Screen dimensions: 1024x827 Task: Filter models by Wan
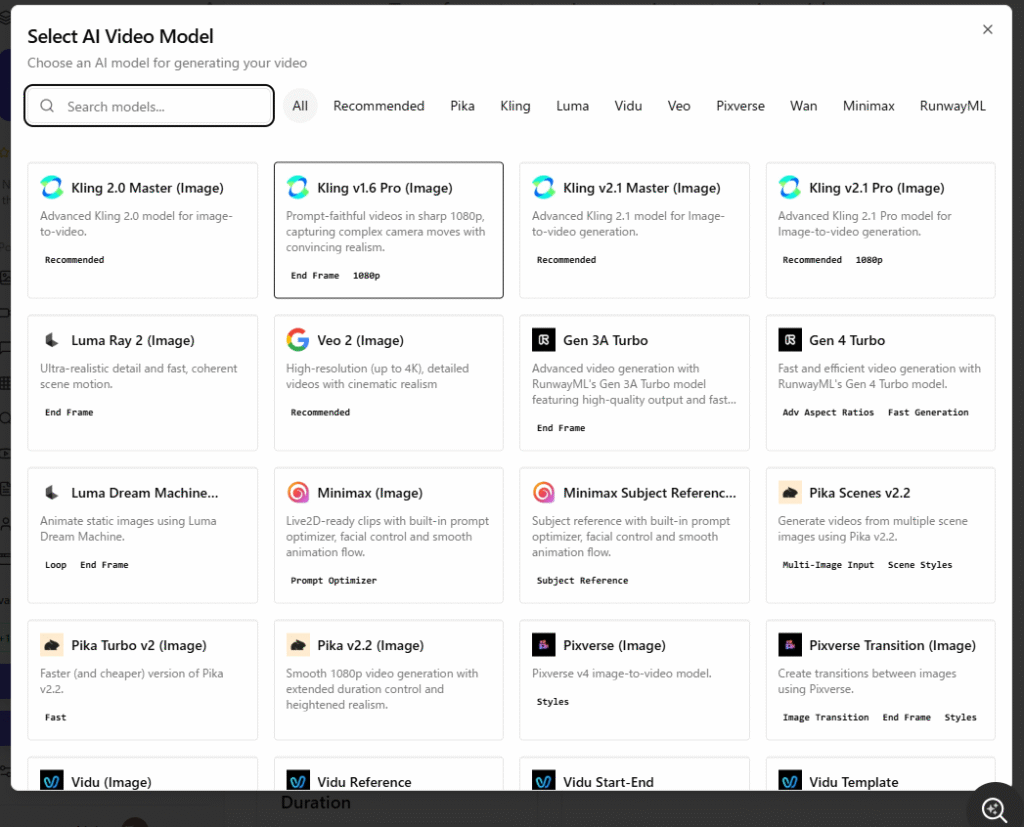803,106
